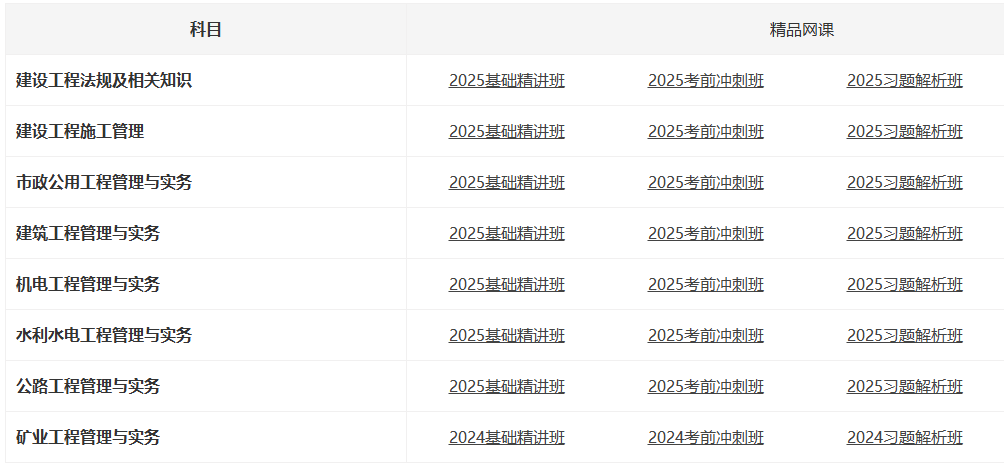1004x467 pixels.
Task: Open 2025习题解析班 for 公路工程管理与实务
Action: pyautogui.click(x=905, y=386)
